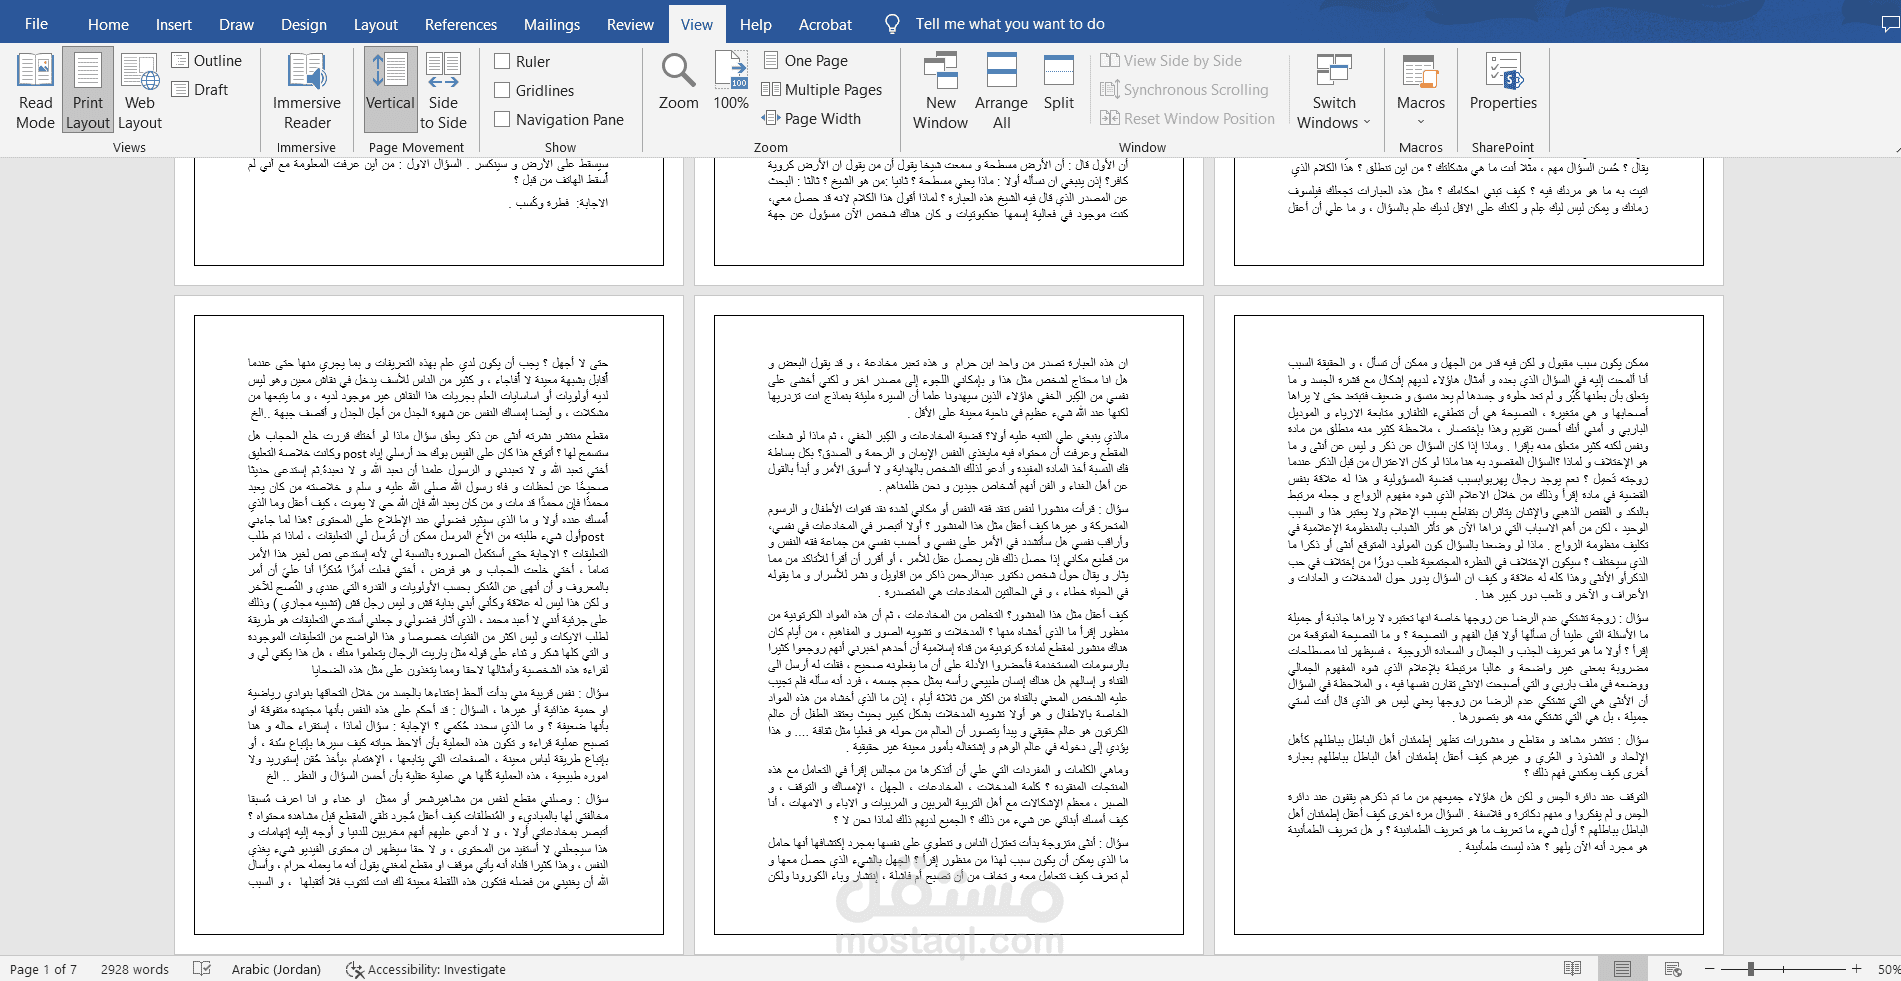Switch to Draft view

click(200, 90)
